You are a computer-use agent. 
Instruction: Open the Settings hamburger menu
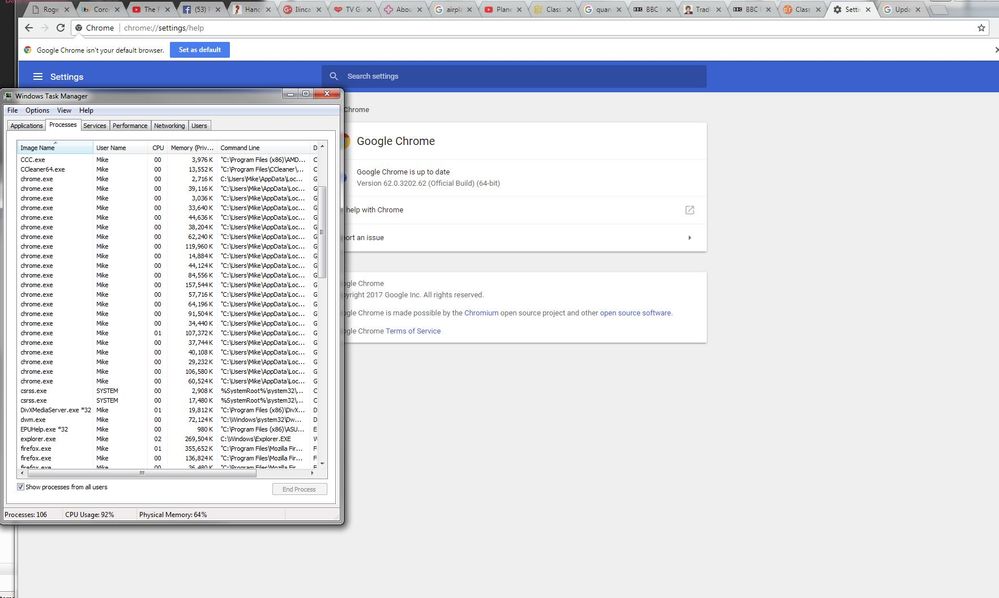(x=38, y=77)
